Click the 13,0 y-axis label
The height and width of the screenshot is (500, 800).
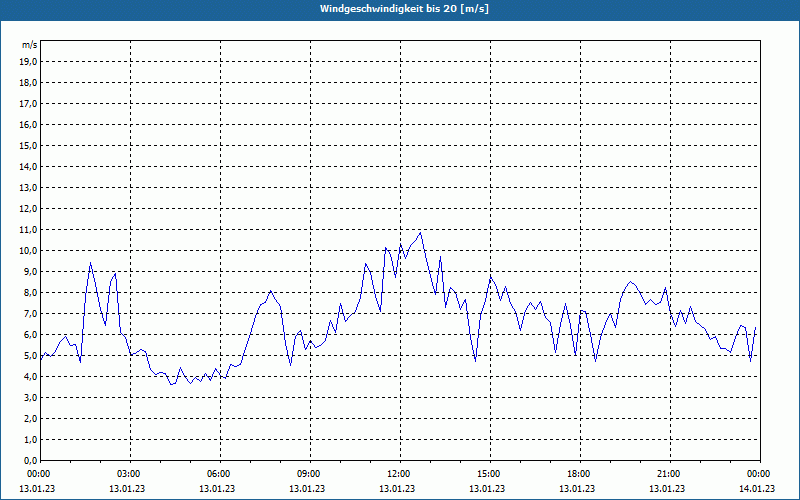28,188
